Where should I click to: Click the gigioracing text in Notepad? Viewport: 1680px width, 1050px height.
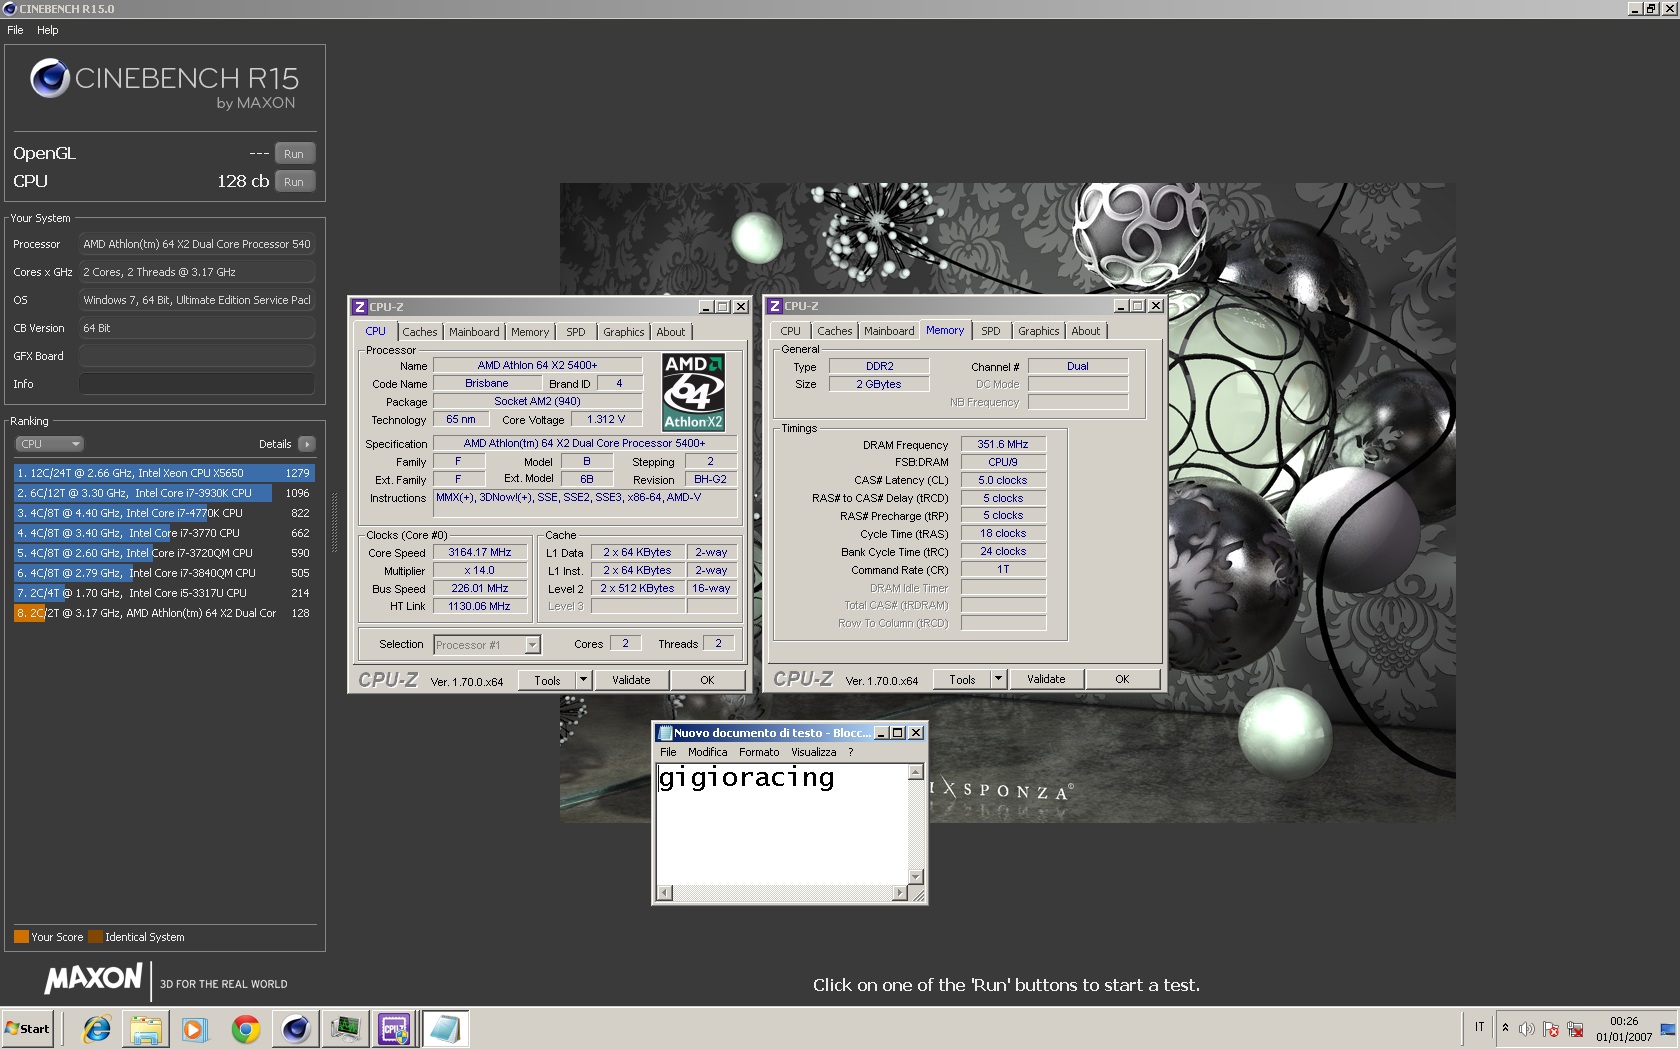point(746,779)
